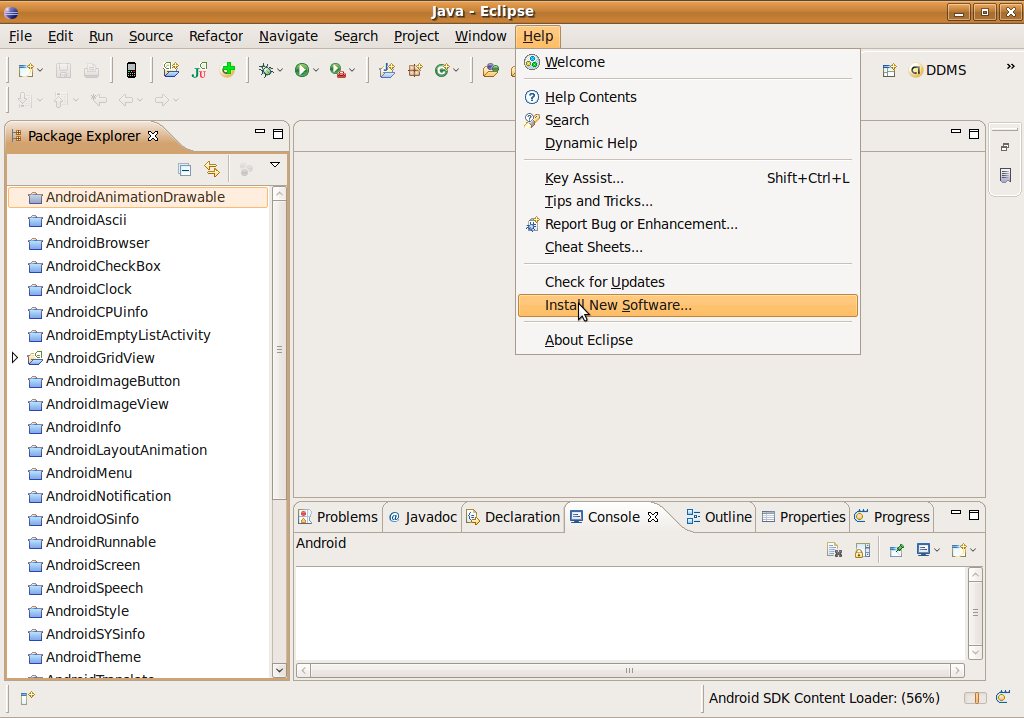
Task: Click the Debug bug icon
Action: click(x=266, y=70)
